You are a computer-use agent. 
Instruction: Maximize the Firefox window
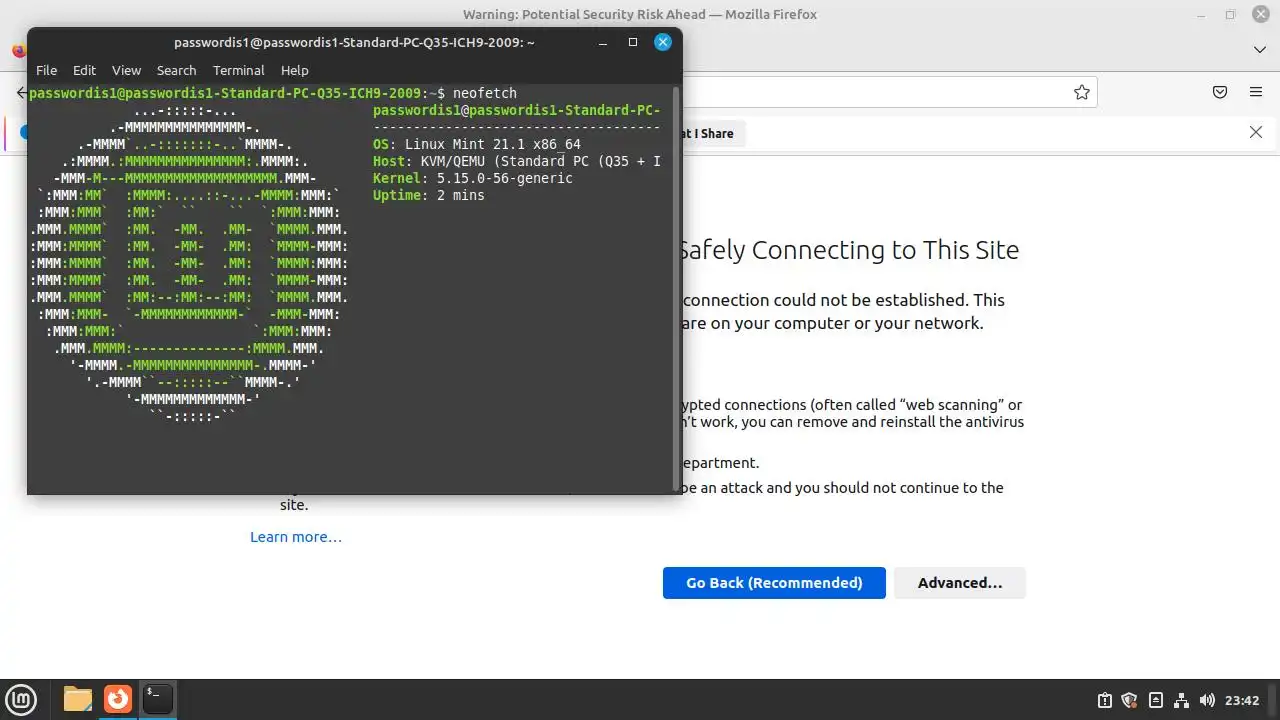[x=1230, y=14]
